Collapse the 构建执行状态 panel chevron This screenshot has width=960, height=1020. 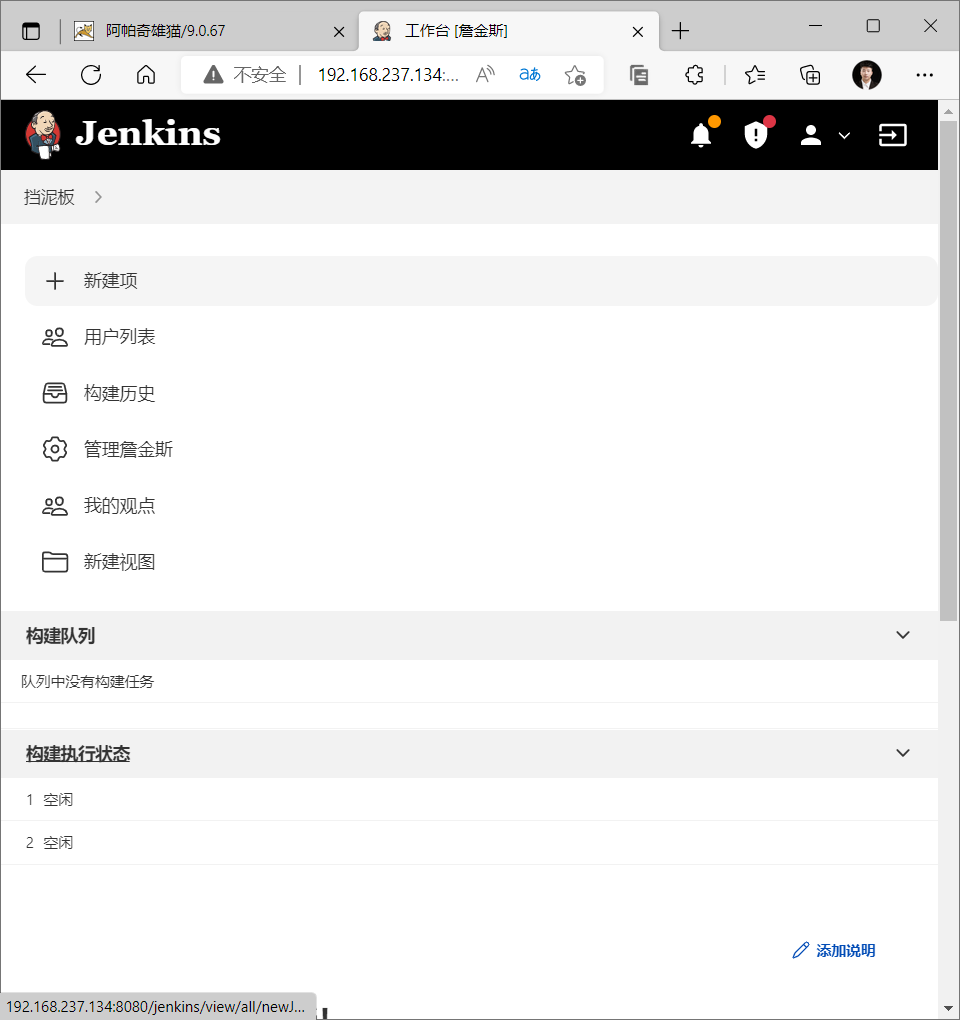click(903, 753)
